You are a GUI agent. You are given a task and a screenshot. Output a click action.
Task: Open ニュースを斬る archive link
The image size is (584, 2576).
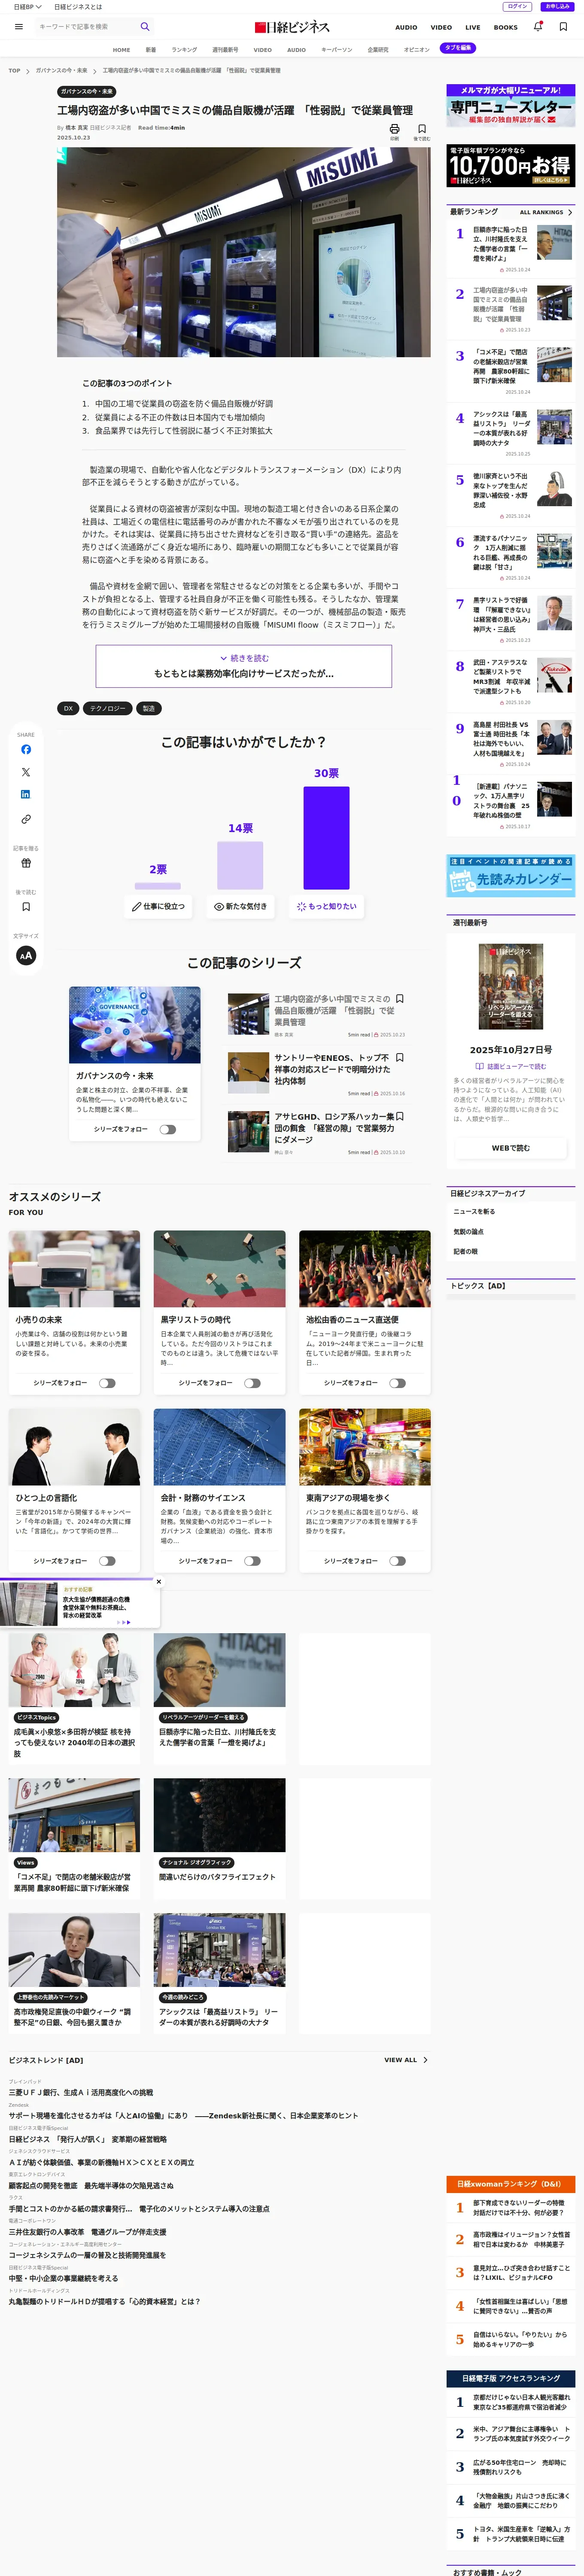pos(474,1211)
